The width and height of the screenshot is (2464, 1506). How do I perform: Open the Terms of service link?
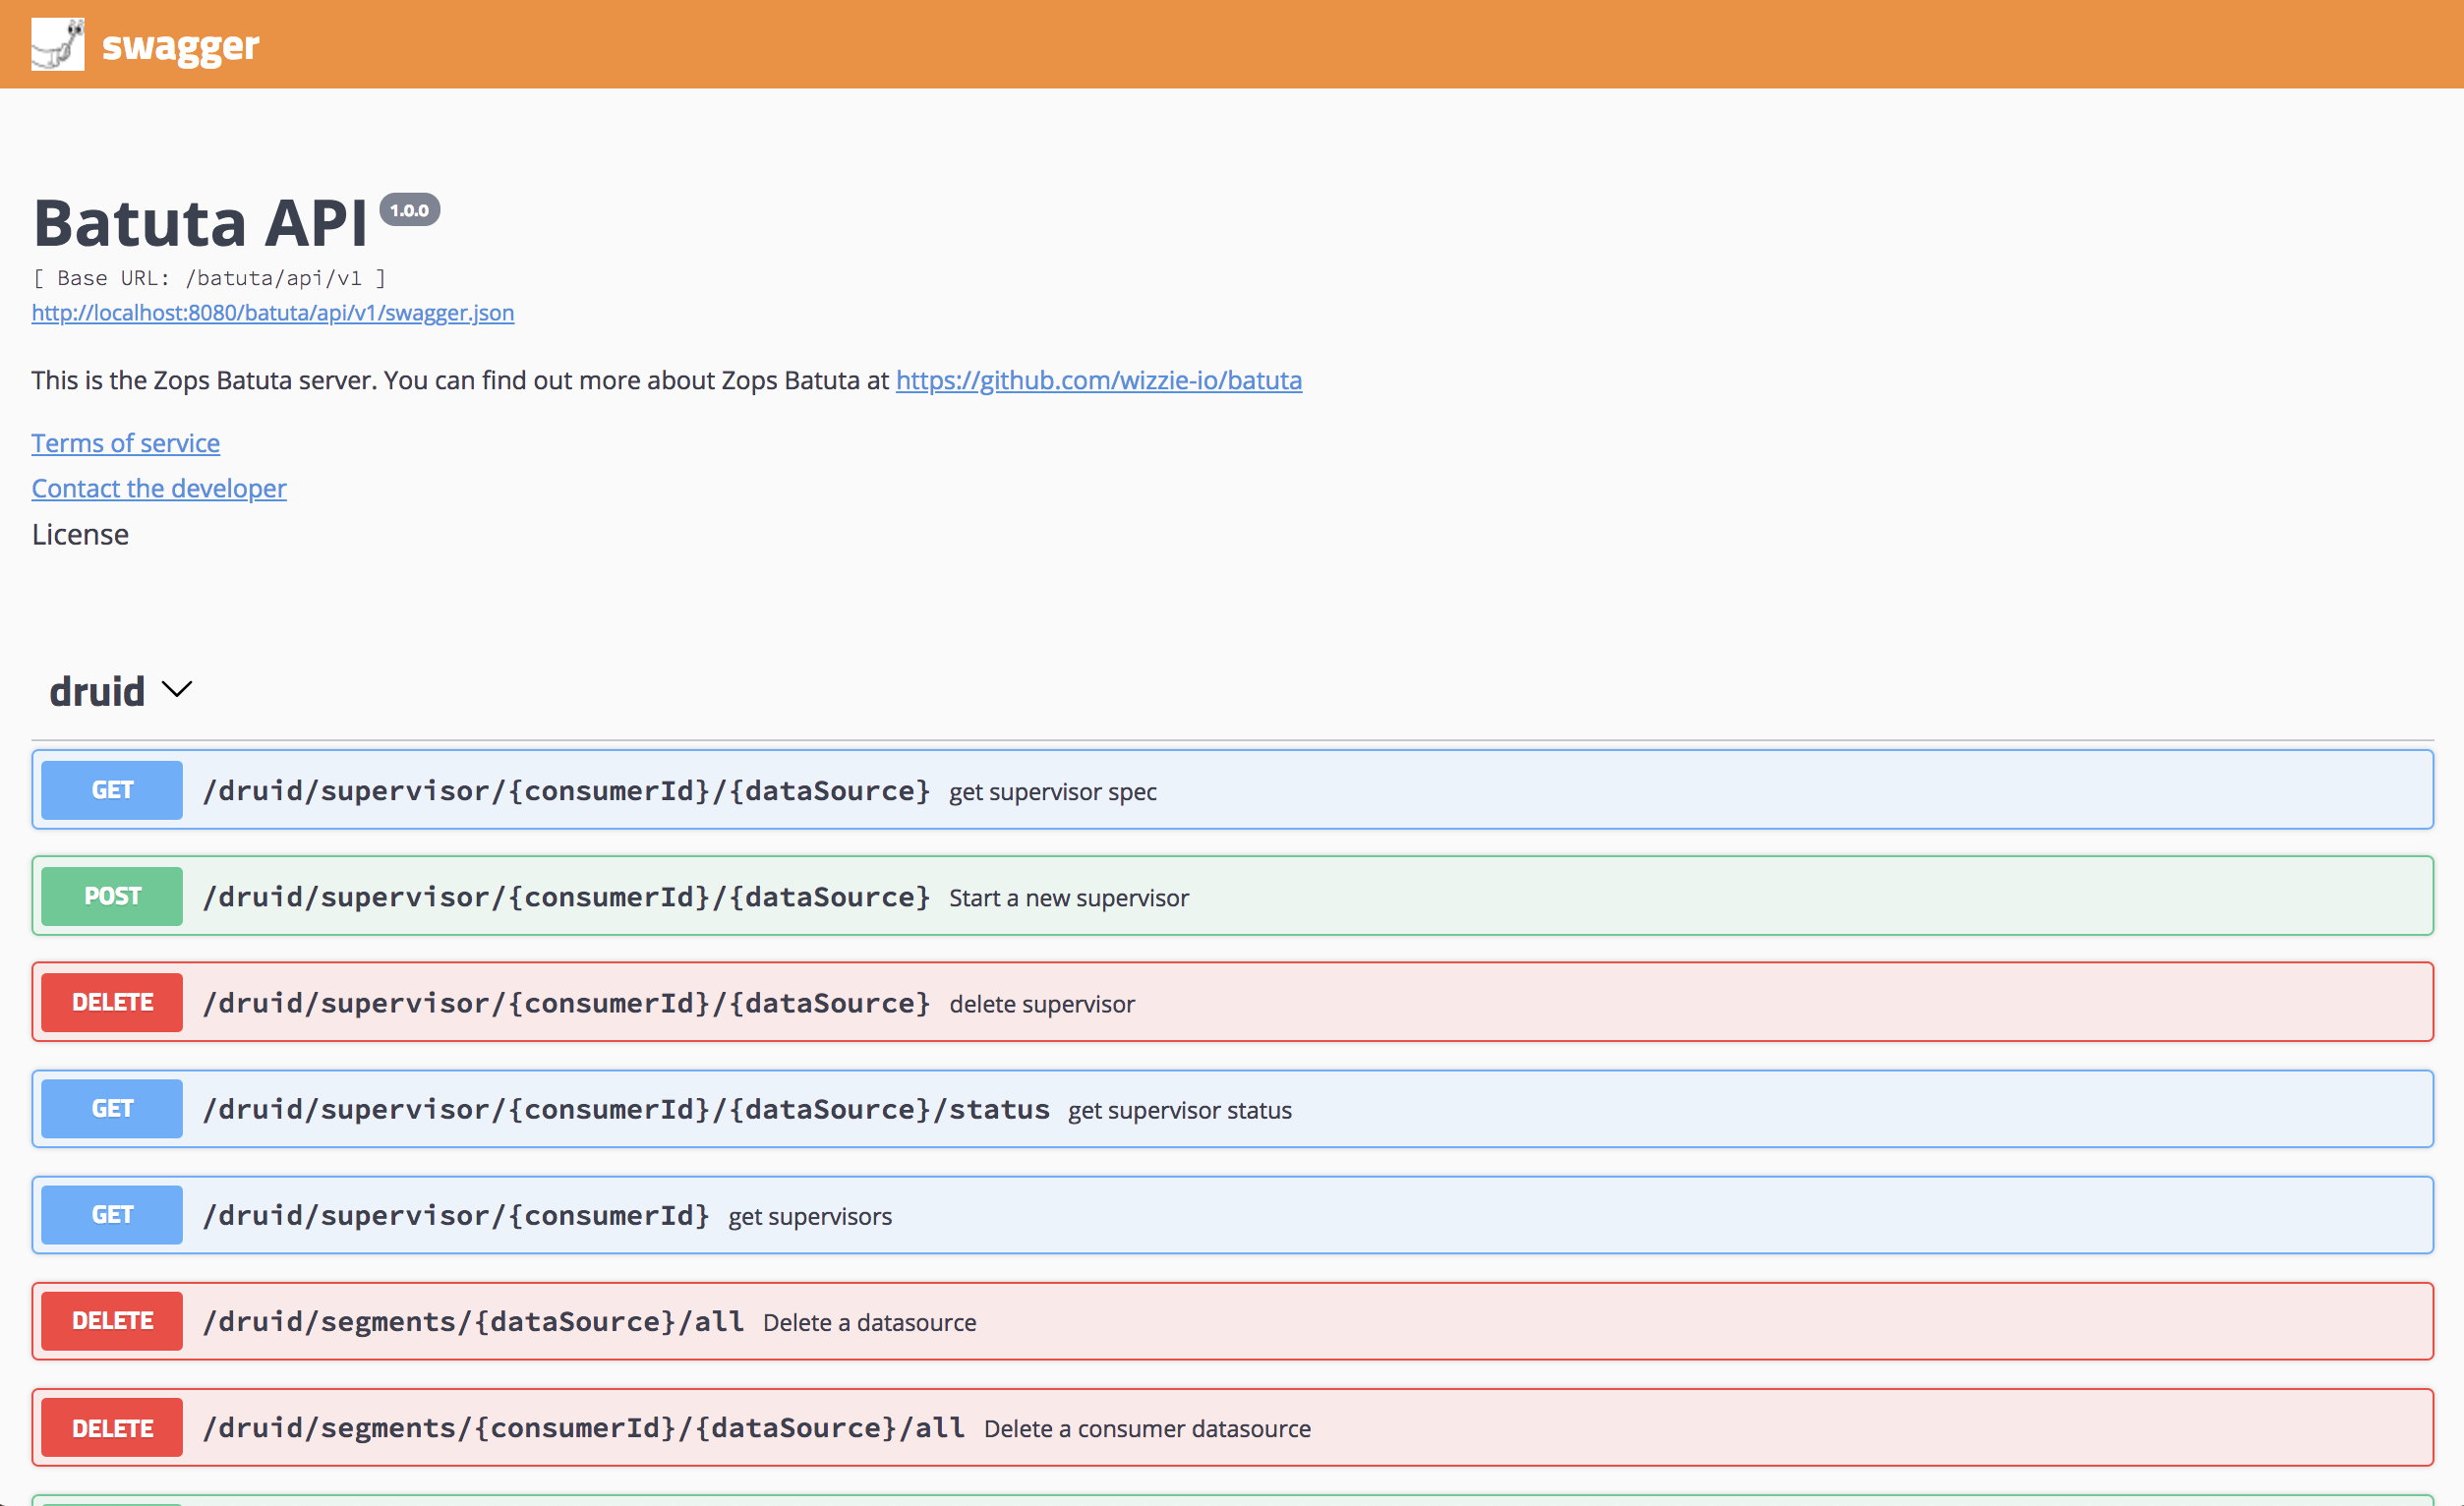126,443
